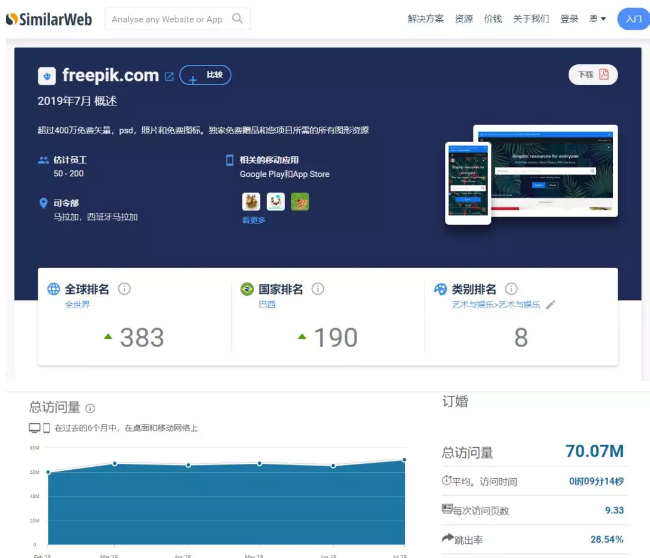Click the first chart data point
Screen dimensions: 650x558
pyautogui.click(x=48, y=472)
